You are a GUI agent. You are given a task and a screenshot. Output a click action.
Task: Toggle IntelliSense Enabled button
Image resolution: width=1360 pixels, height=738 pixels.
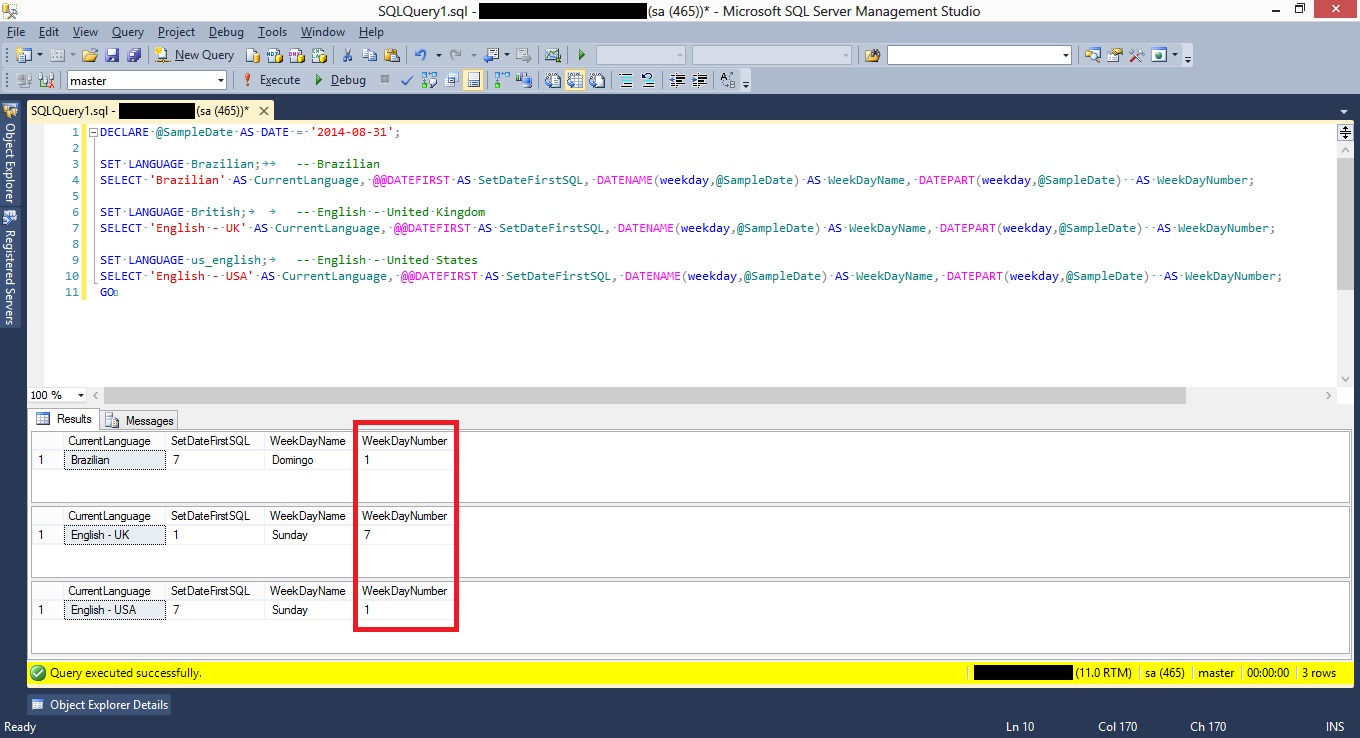pos(473,80)
